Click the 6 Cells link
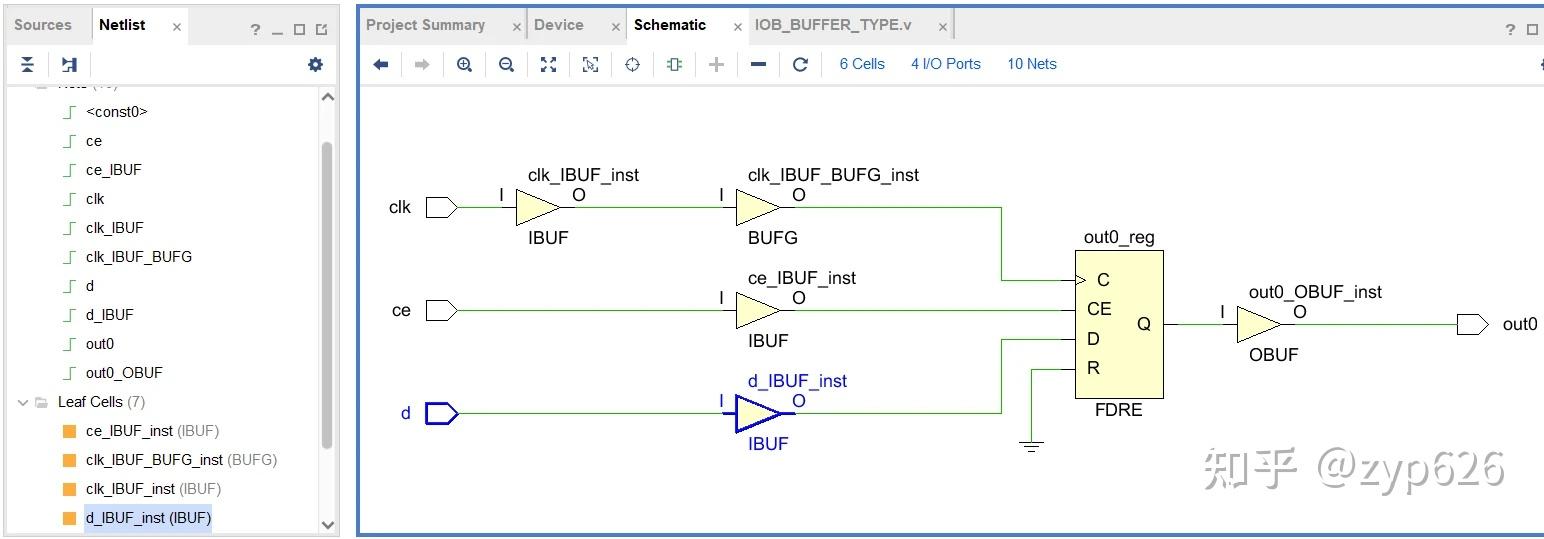1544x539 pixels. [x=862, y=64]
